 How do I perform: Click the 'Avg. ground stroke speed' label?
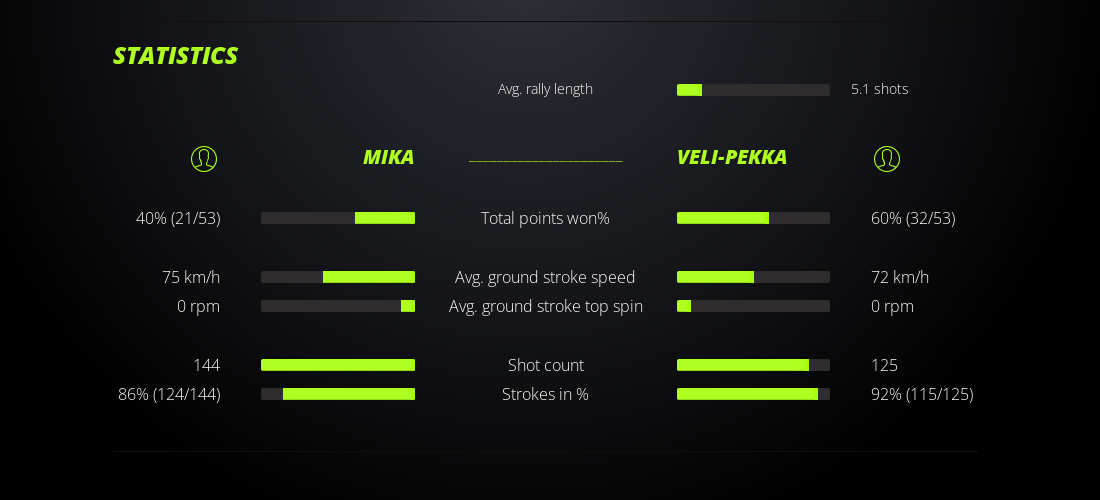point(545,277)
